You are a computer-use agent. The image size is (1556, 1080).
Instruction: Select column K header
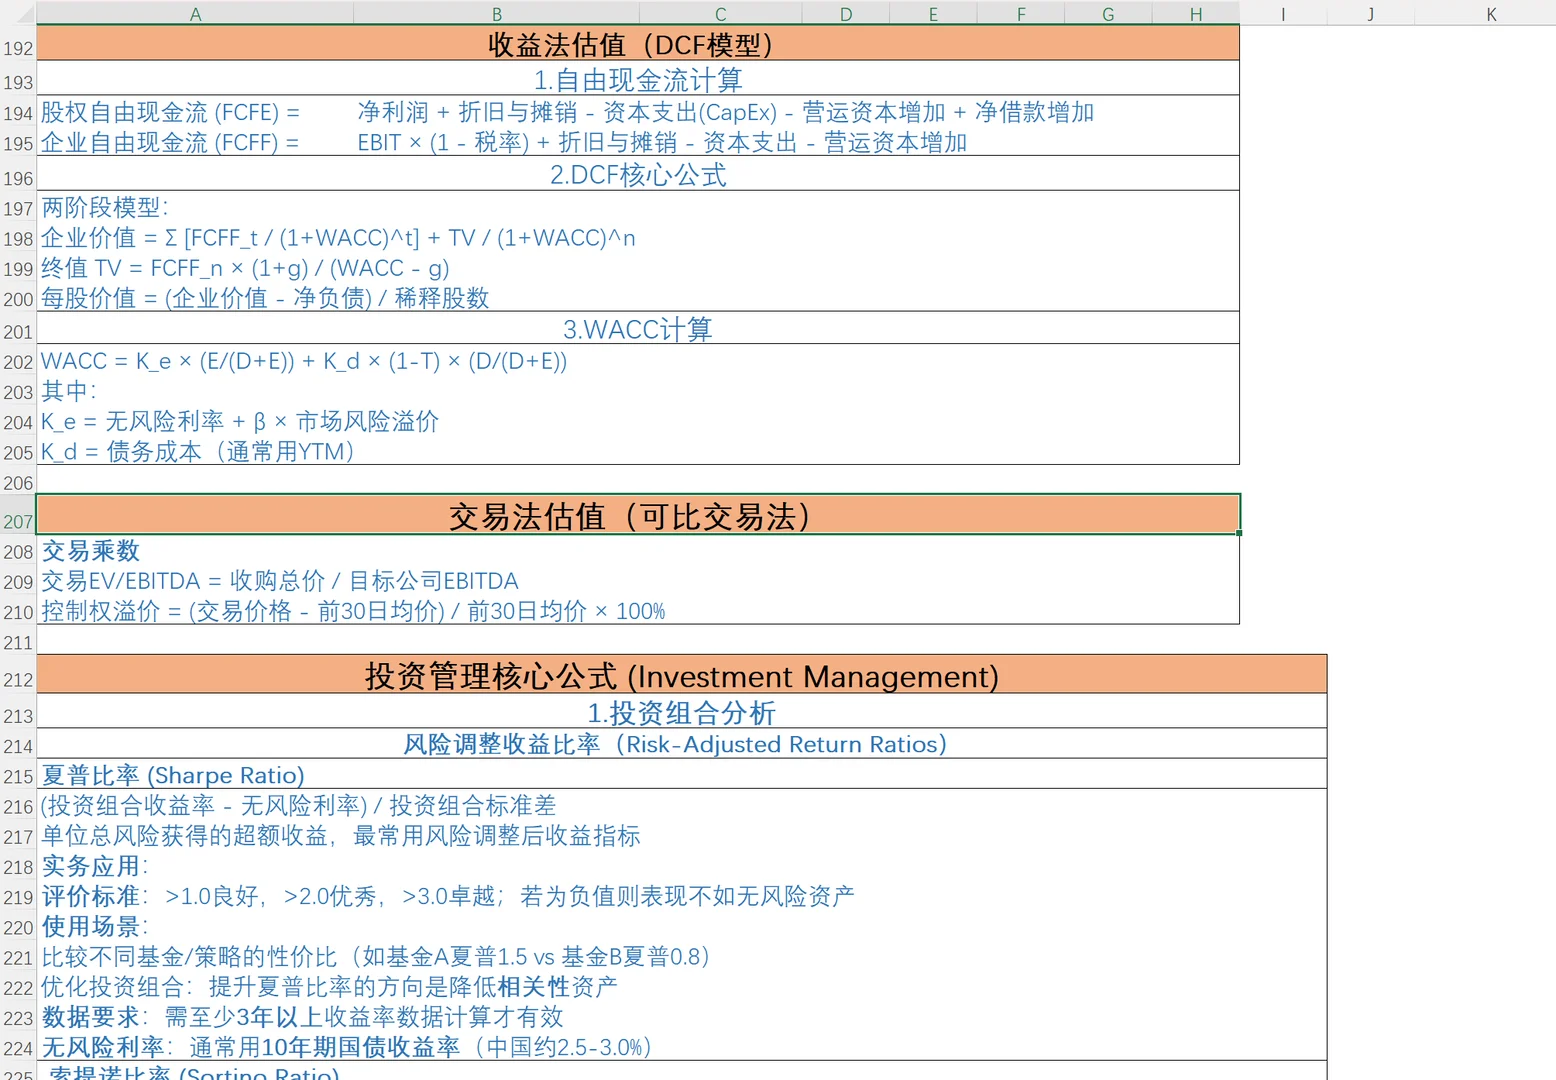pyautogui.click(x=1491, y=14)
